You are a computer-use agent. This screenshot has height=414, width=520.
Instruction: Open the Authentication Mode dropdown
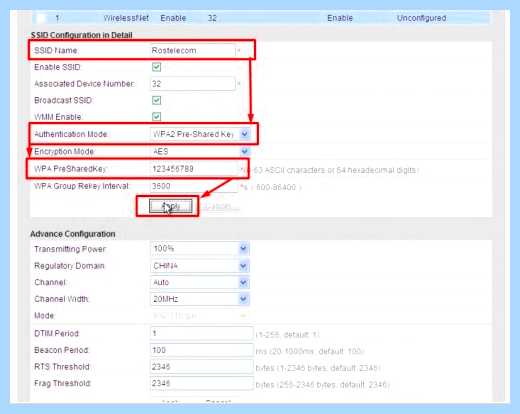click(x=200, y=134)
